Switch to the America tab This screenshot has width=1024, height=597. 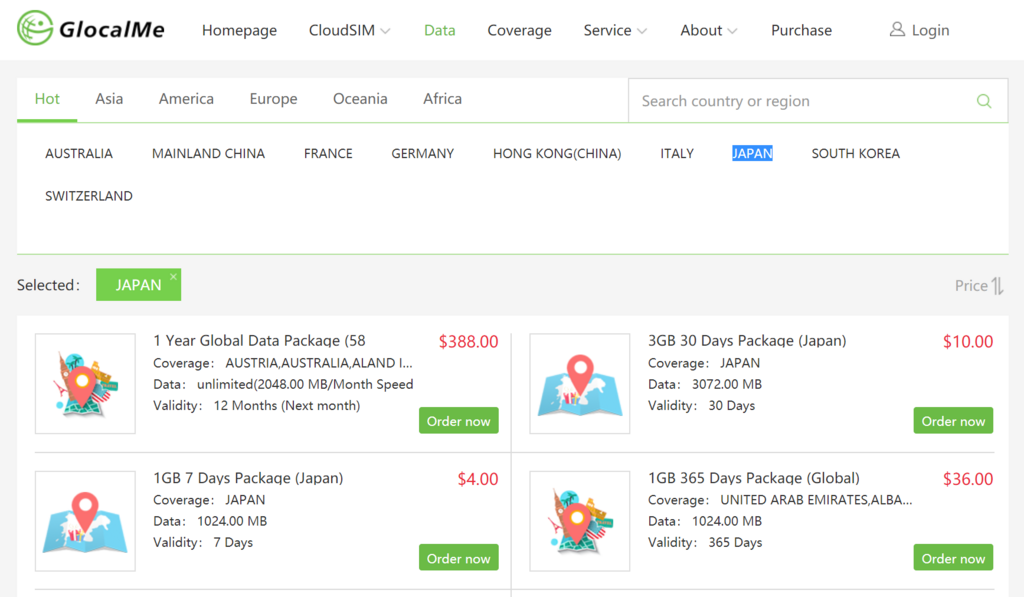coord(186,99)
